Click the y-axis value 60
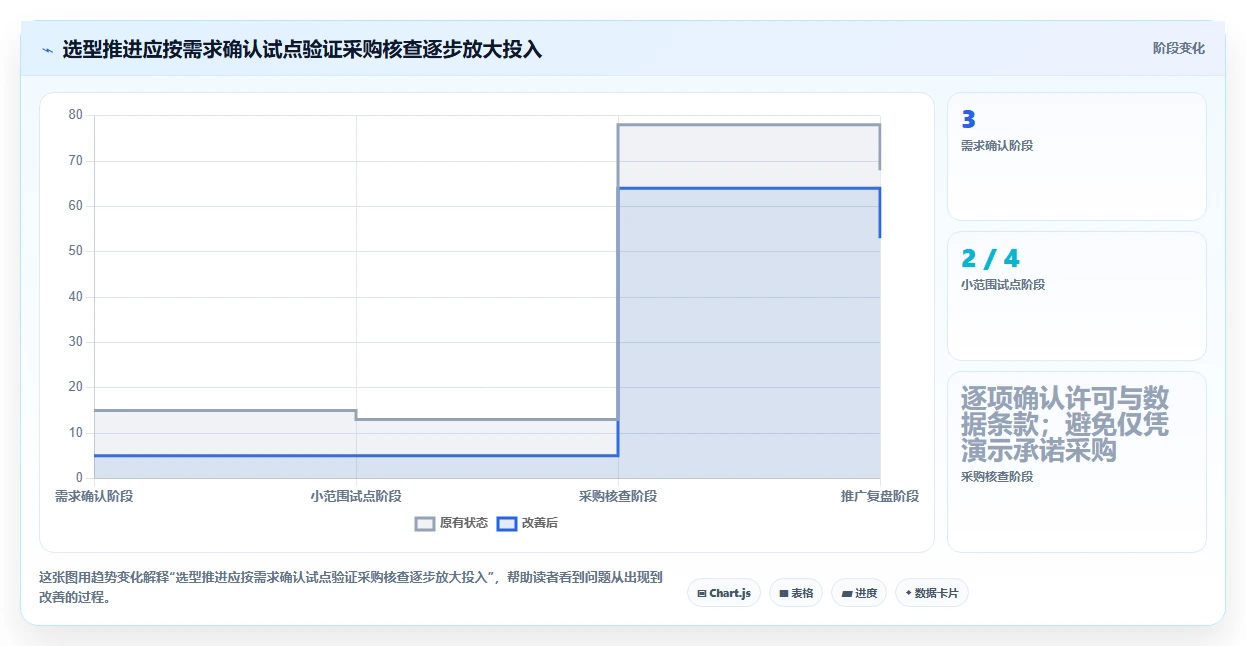 (75, 206)
